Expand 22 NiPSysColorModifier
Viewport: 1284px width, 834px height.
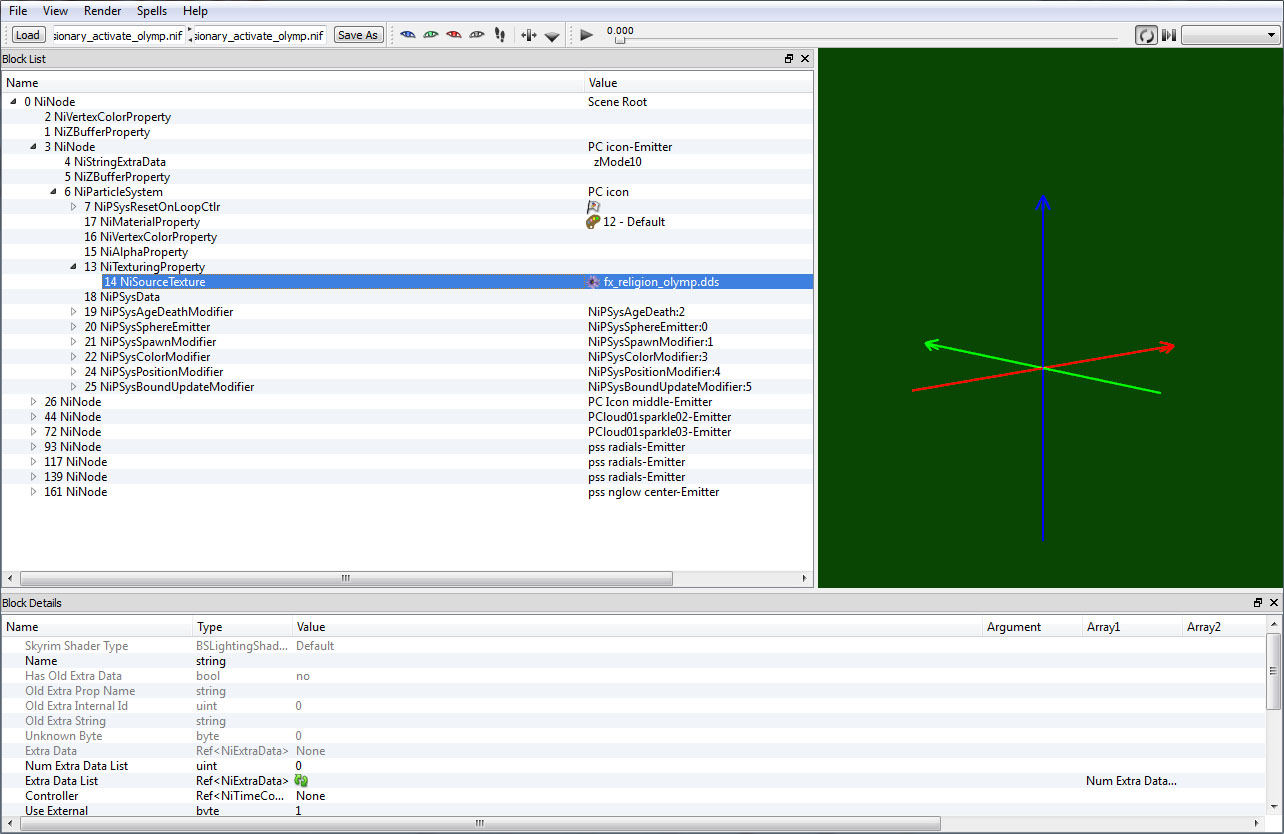(x=73, y=357)
